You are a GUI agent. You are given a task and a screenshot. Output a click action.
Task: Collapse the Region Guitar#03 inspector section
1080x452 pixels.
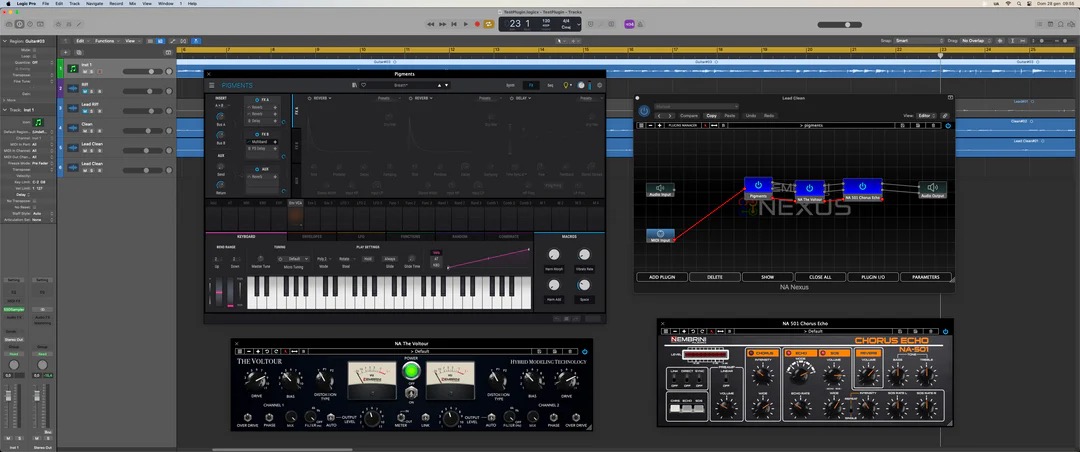click(x=4, y=41)
